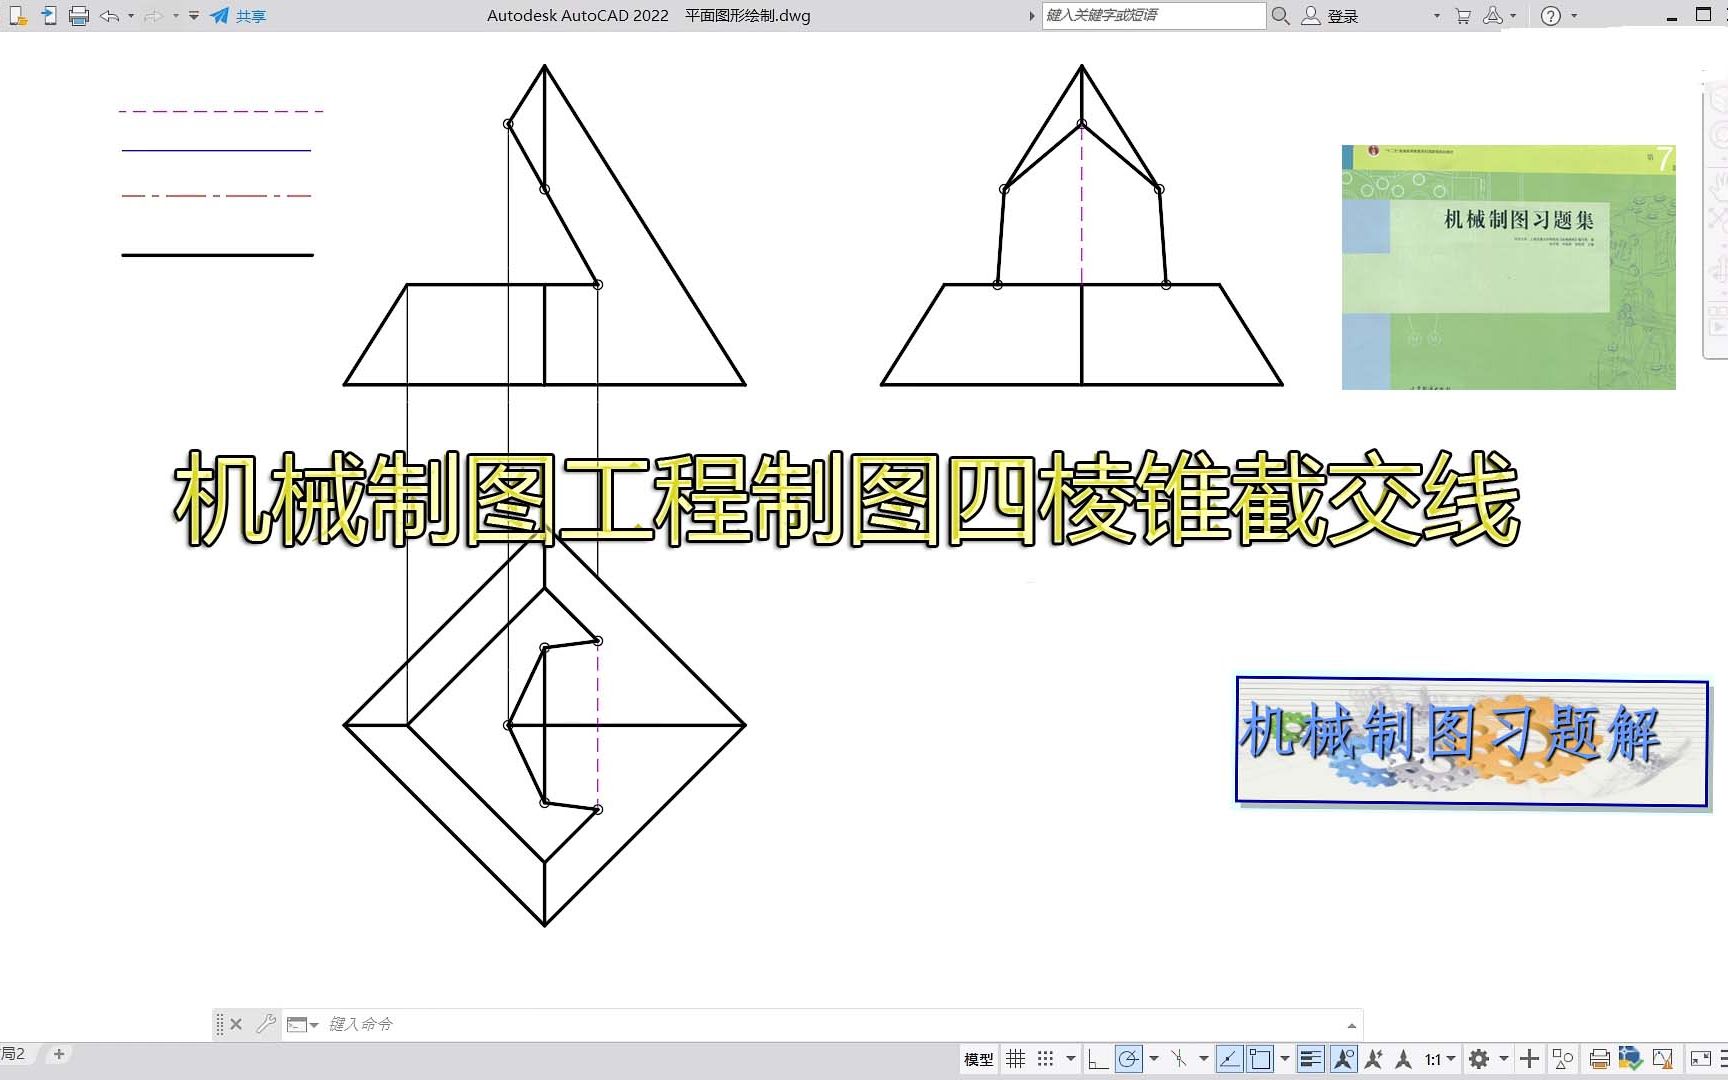Open isometric drafting plane dropdown

(x=1204, y=1059)
